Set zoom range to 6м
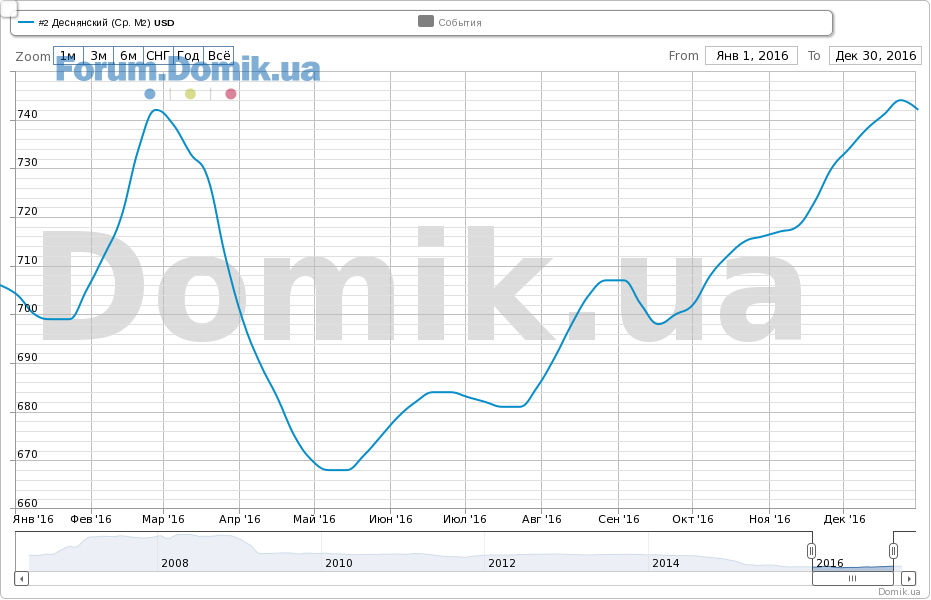931x600 pixels. (x=128, y=56)
